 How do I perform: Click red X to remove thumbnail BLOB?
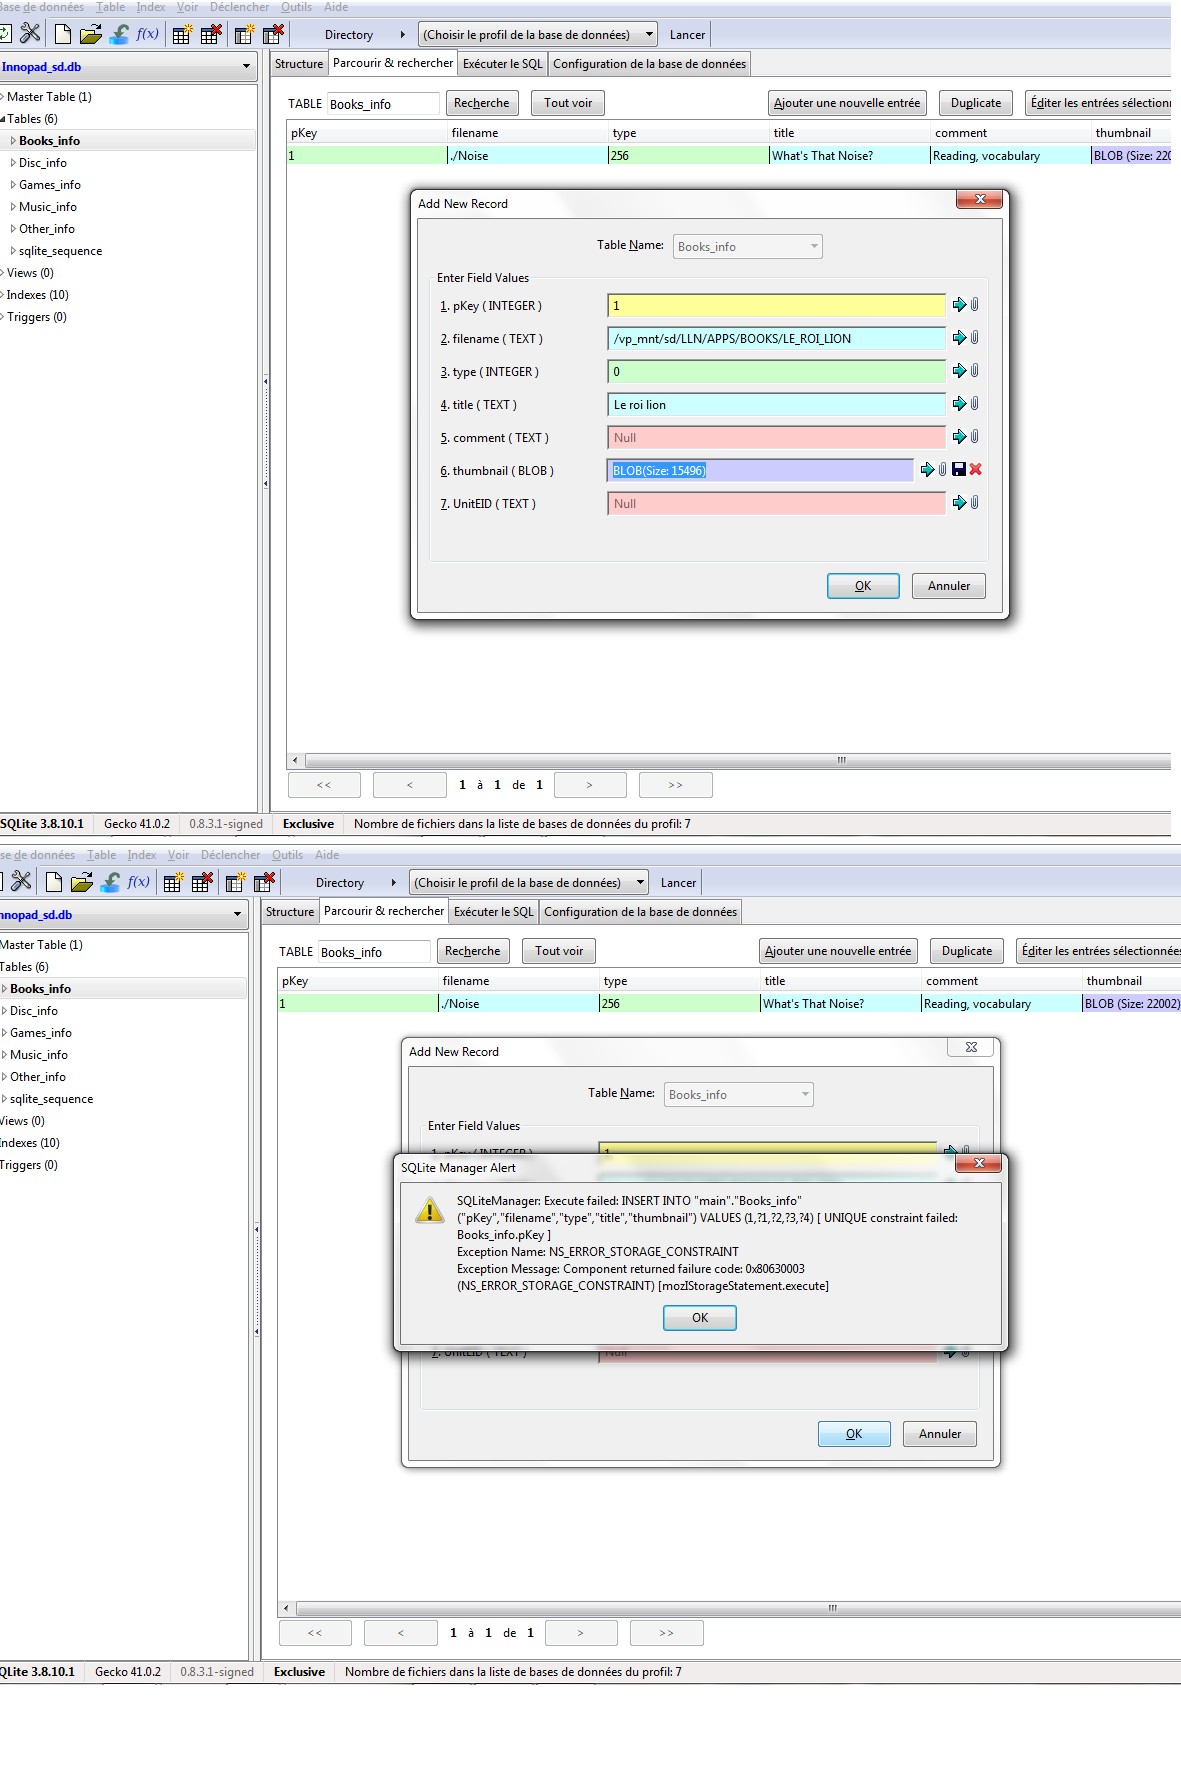click(x=976, y=470)
